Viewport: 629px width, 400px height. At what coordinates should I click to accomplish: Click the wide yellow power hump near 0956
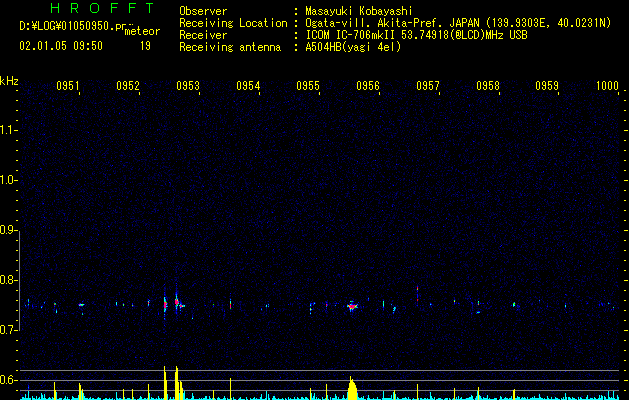[x=352, y=388]
